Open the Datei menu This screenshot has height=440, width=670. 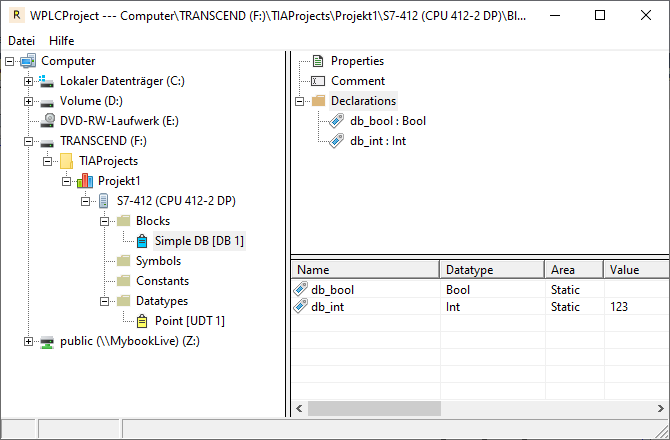coord(21,40)
